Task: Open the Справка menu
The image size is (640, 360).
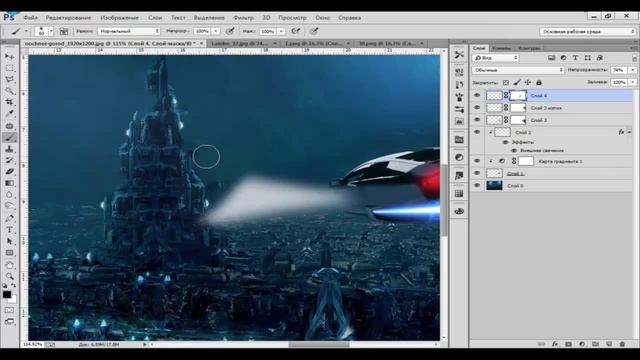Action: point(349,18)
